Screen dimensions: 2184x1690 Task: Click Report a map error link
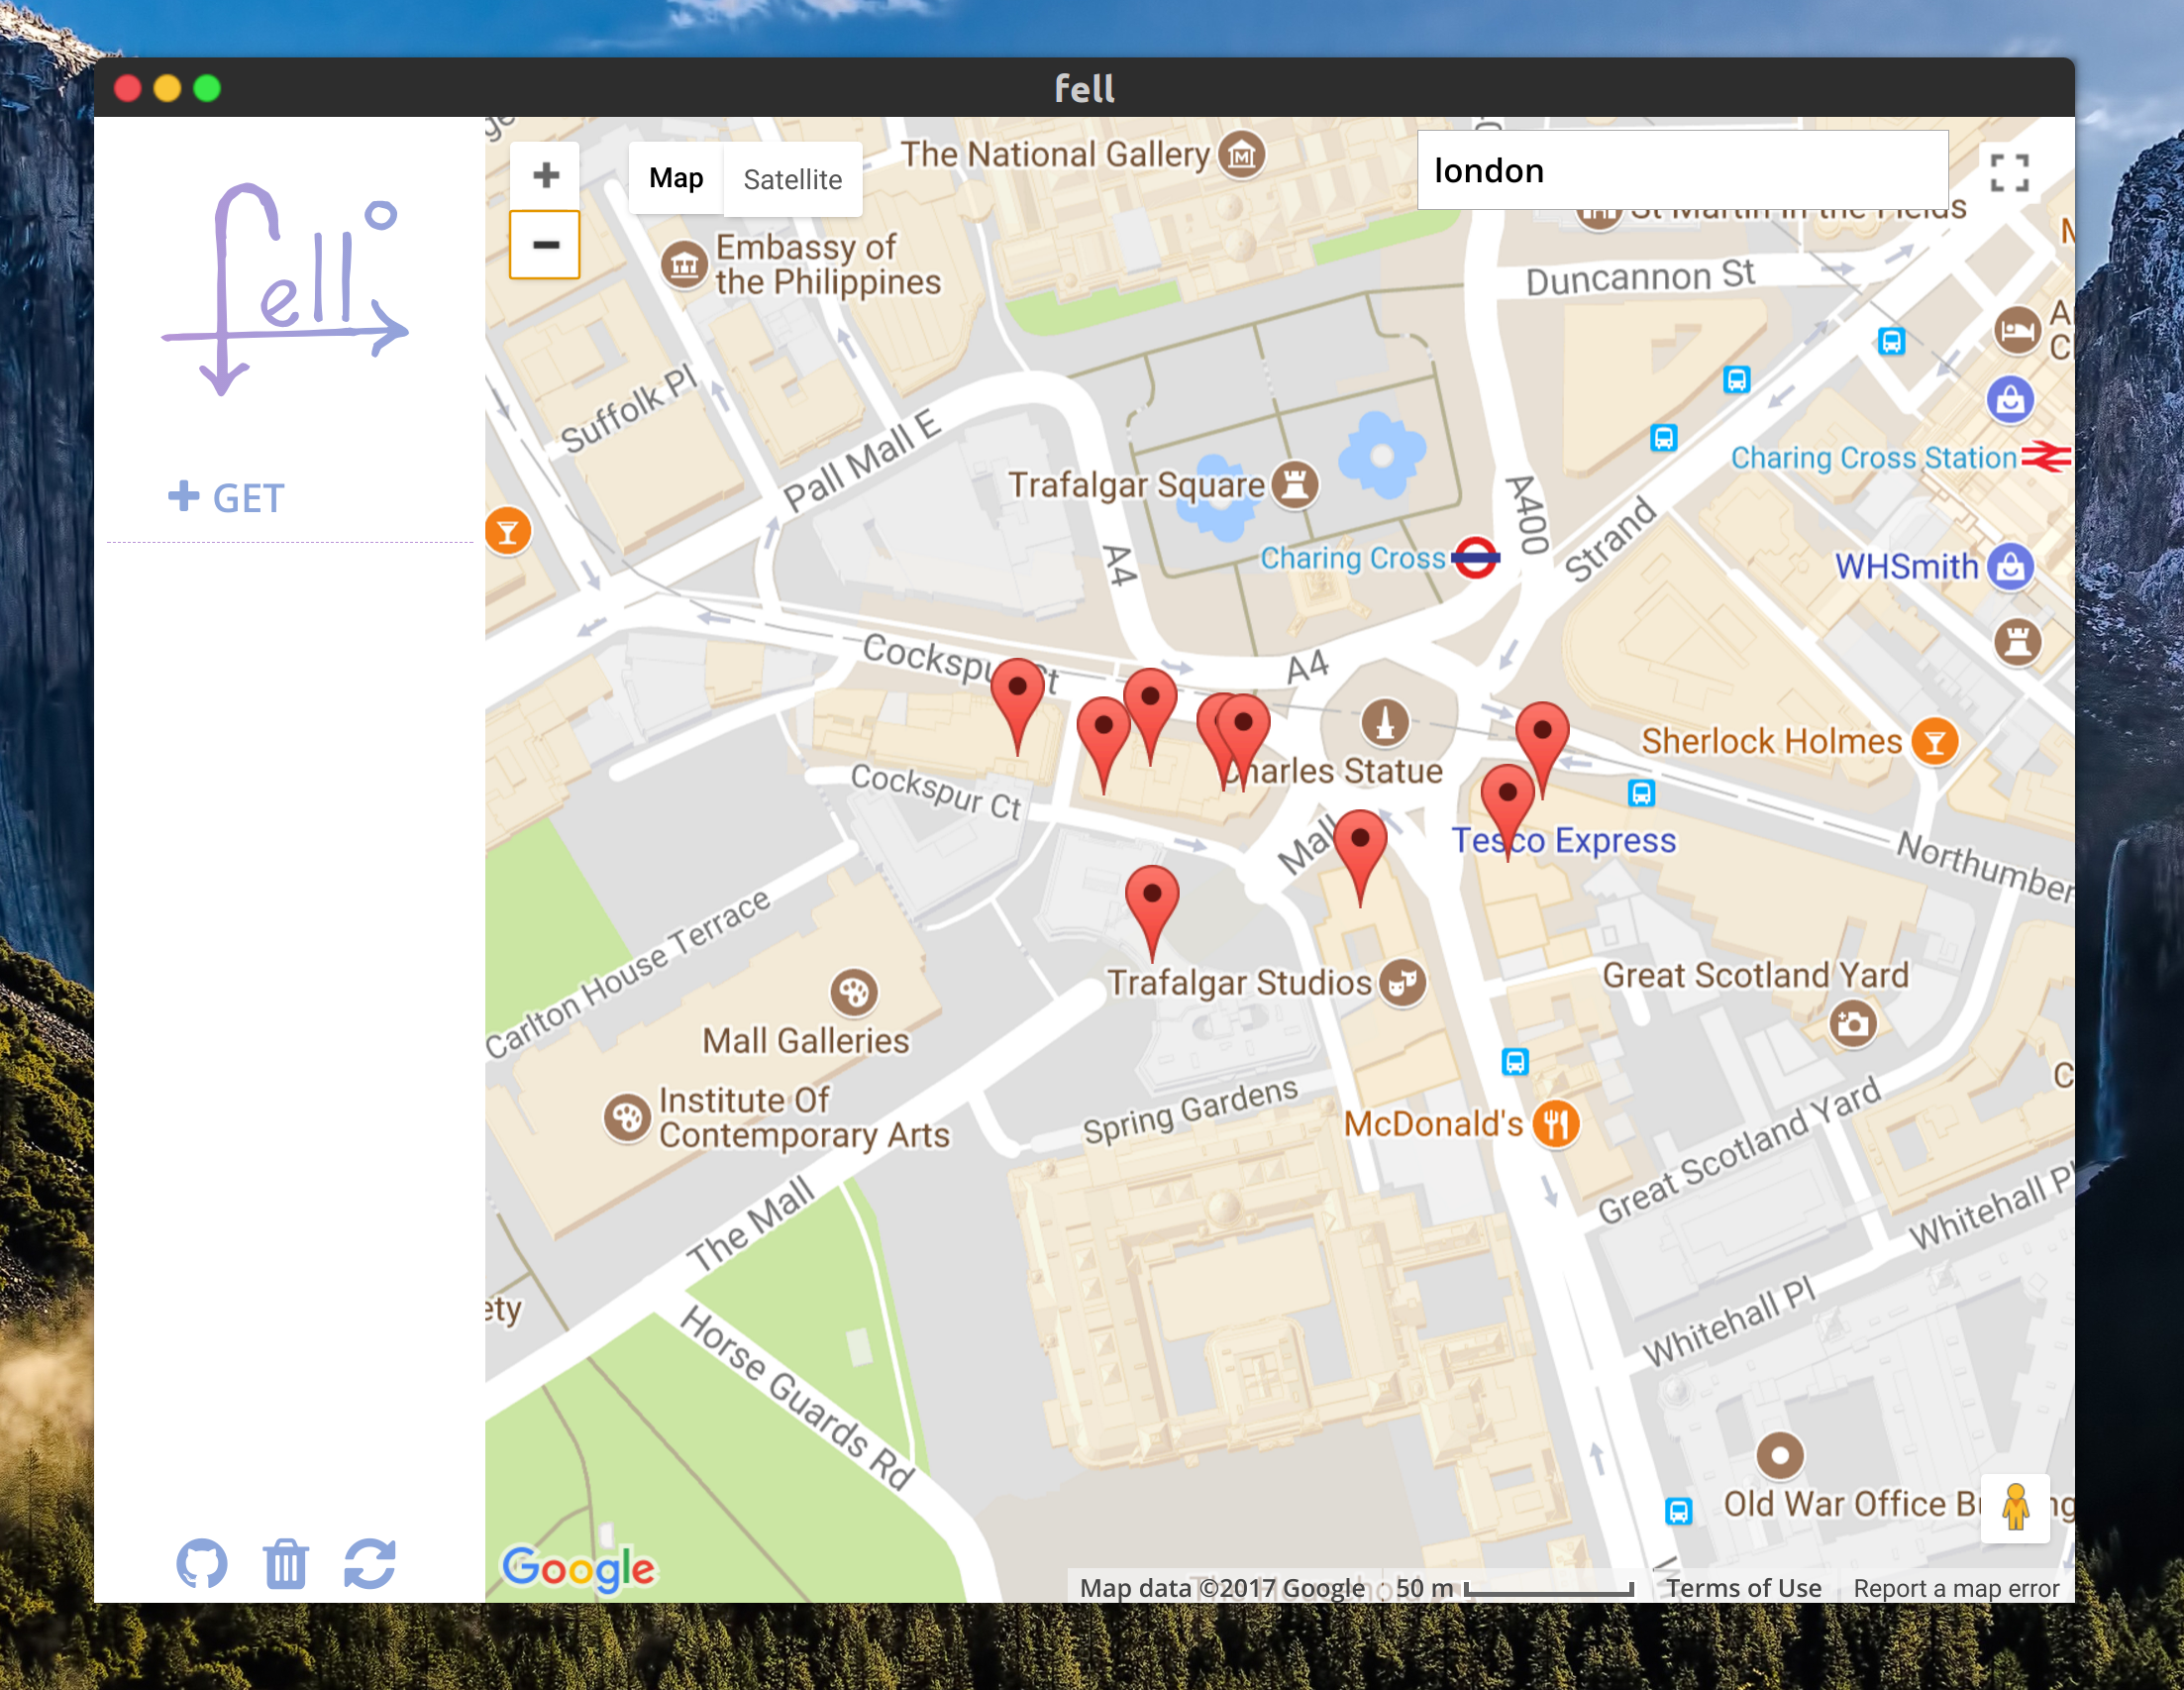[x=1955, y=1587]
